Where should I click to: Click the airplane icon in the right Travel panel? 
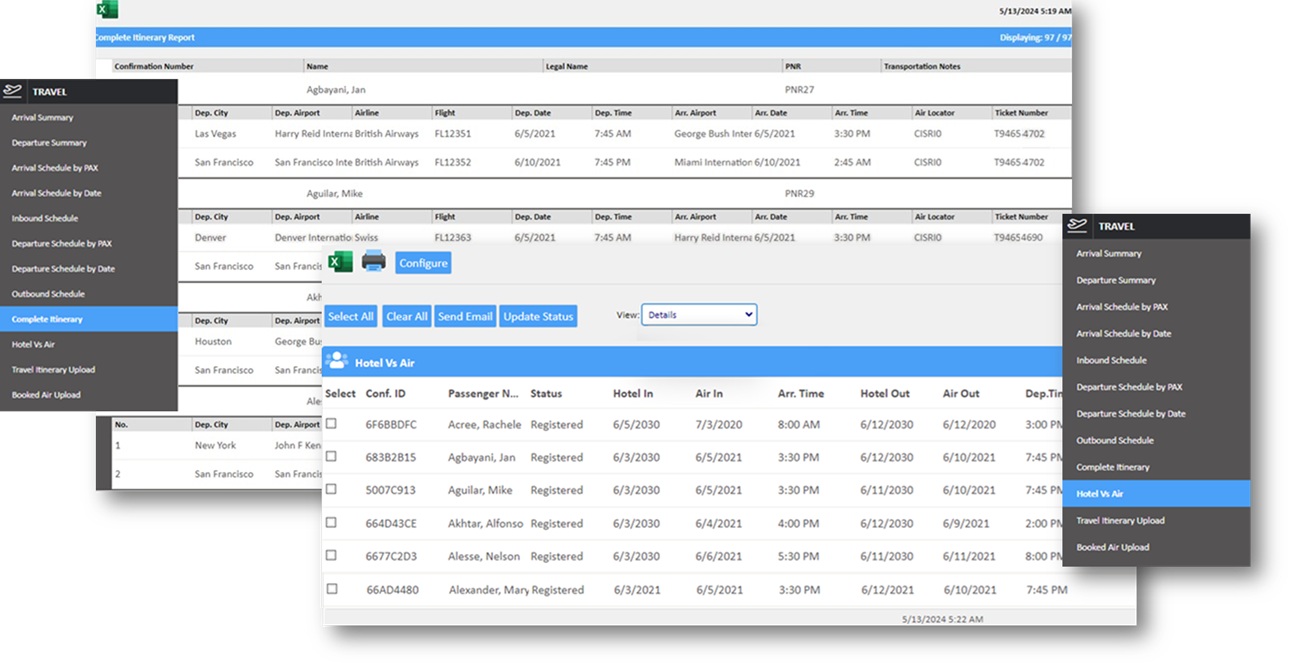[1077, 226]
